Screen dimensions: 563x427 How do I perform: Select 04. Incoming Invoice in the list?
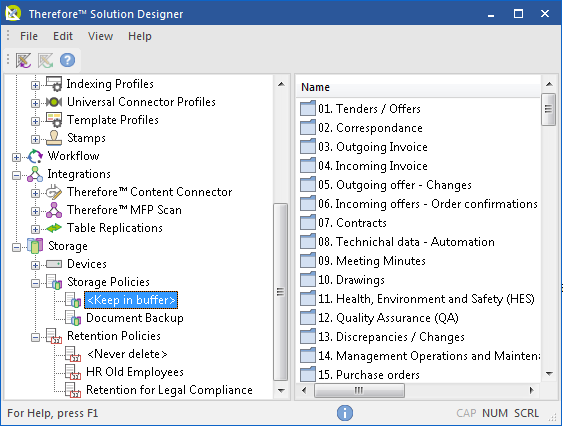pyautogui.click(x=373, y=166)
